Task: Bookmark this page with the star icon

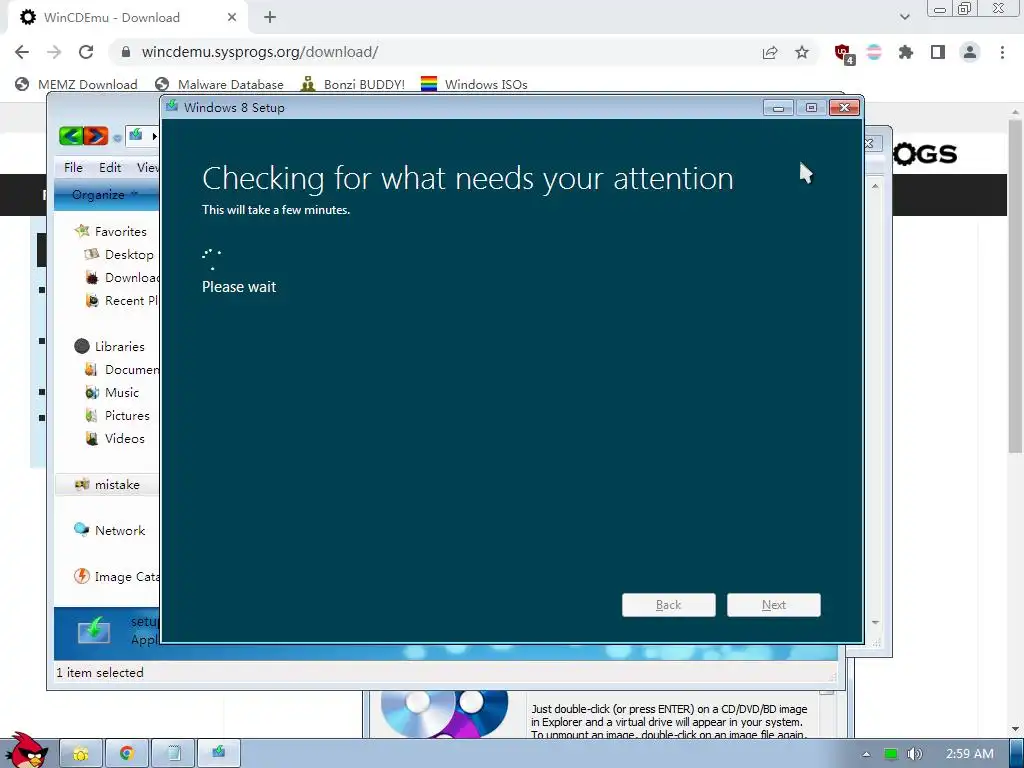Action: point(802,52)
